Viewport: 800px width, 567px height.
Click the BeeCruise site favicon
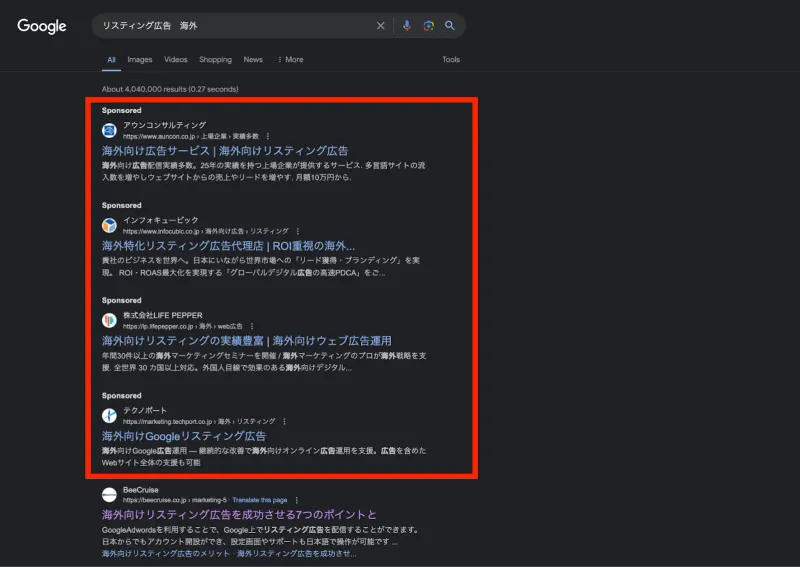(109, 495)
